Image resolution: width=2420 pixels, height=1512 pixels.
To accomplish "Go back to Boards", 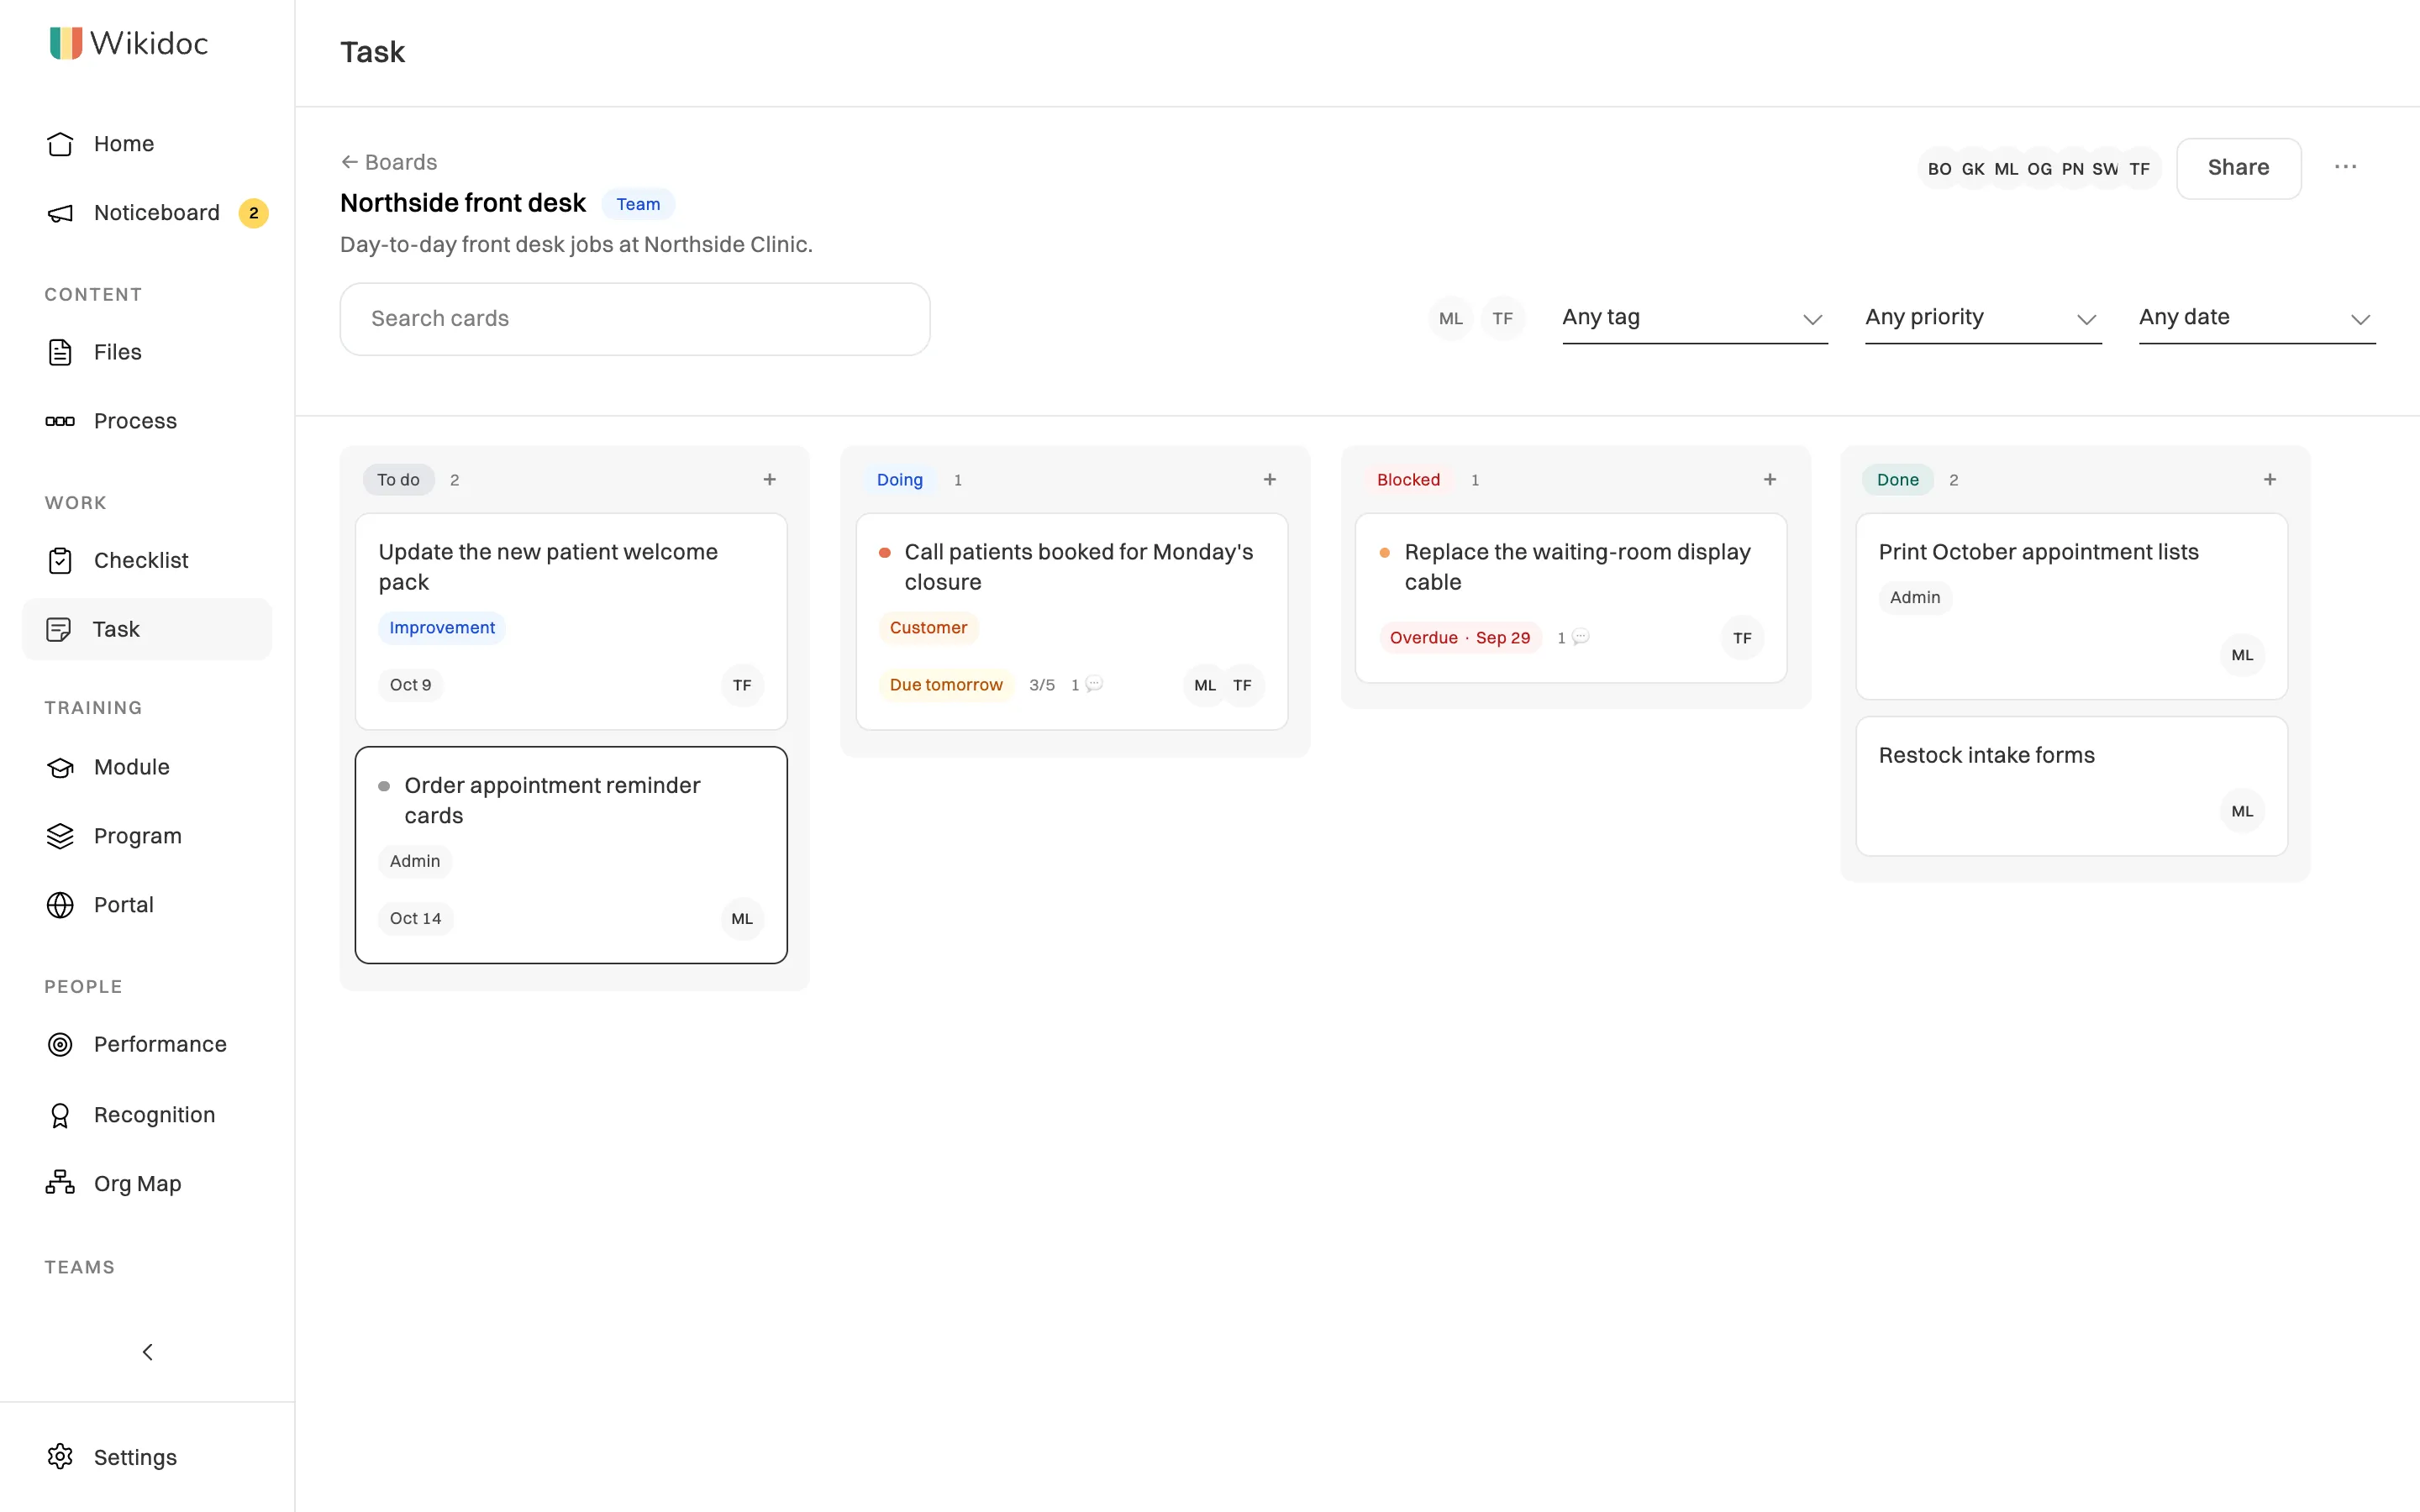I will (x=389, y=162).
